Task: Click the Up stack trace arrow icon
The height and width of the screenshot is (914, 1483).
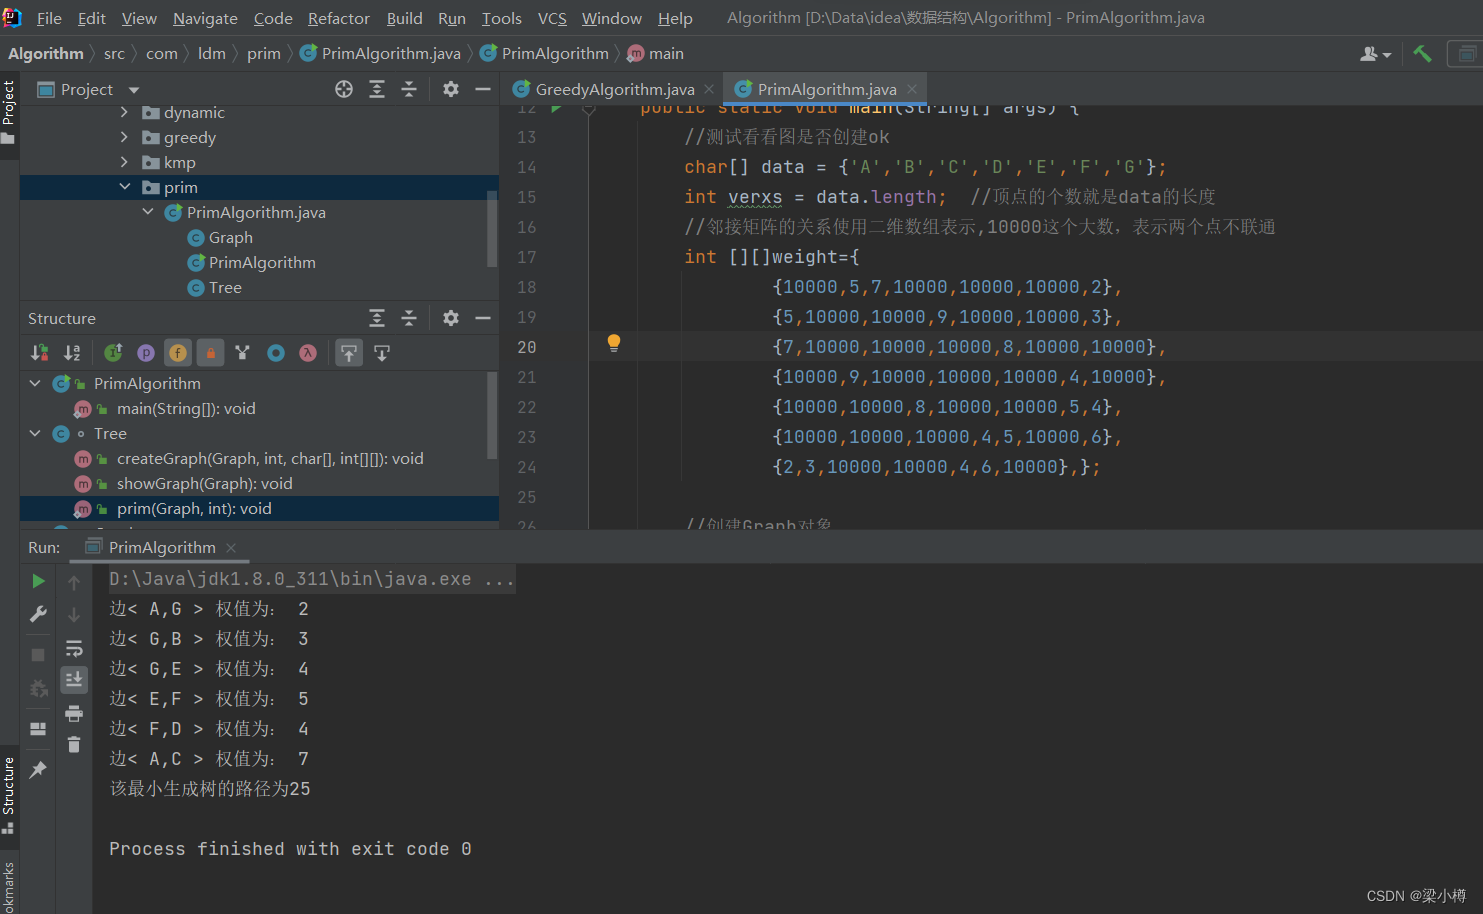Action: (x=74, y=582)
